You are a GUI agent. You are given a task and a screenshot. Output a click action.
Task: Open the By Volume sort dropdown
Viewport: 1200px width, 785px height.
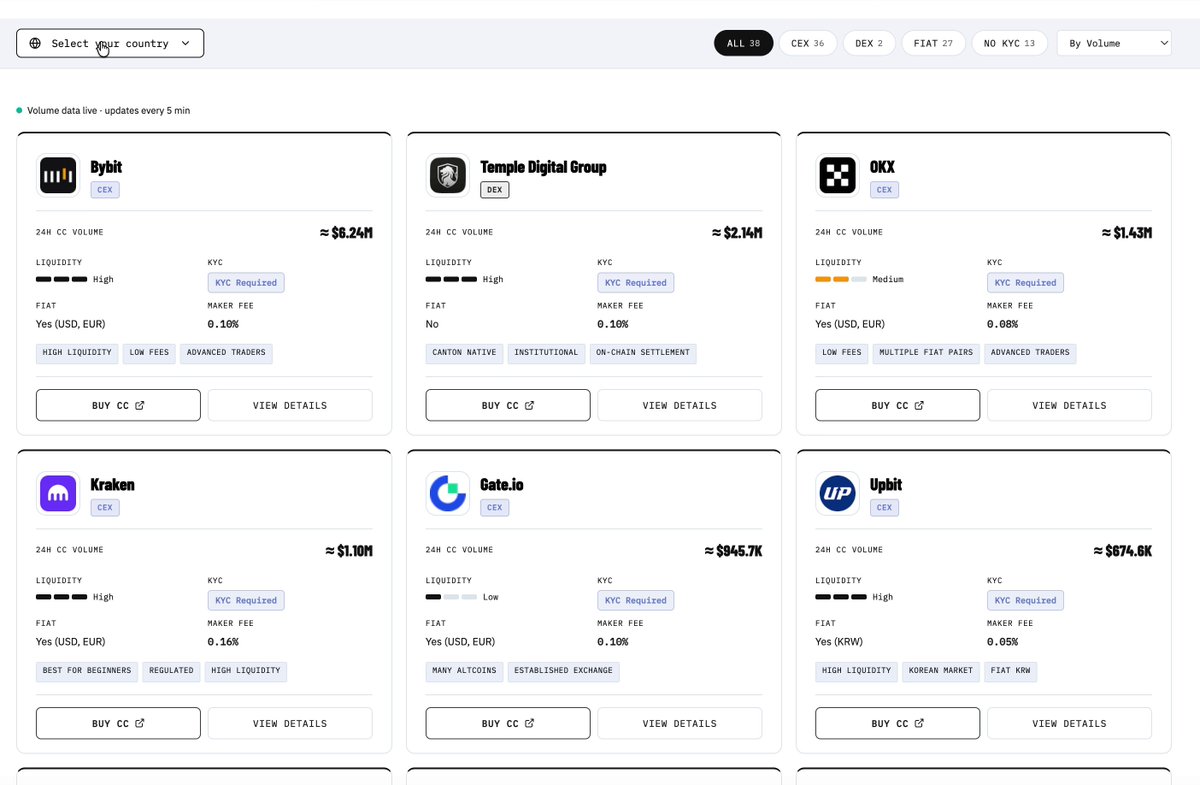(x=1114, y=43)
